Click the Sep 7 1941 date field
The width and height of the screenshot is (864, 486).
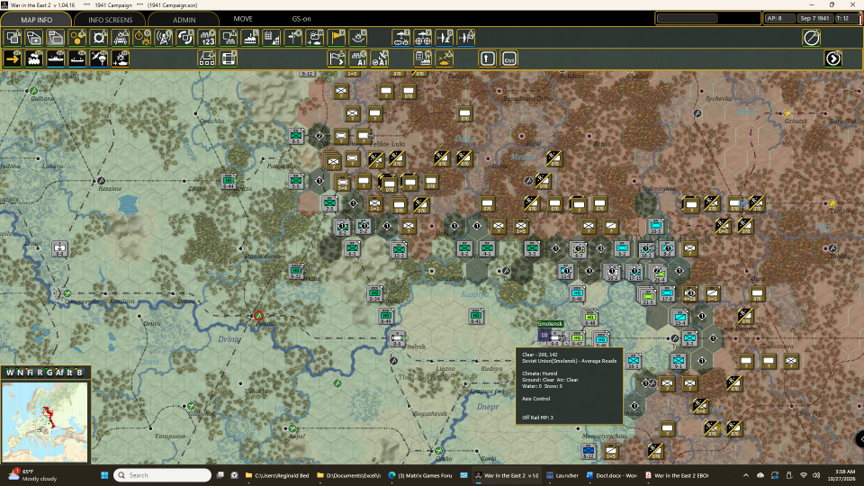pyautogui.click(x=814, y=18)
